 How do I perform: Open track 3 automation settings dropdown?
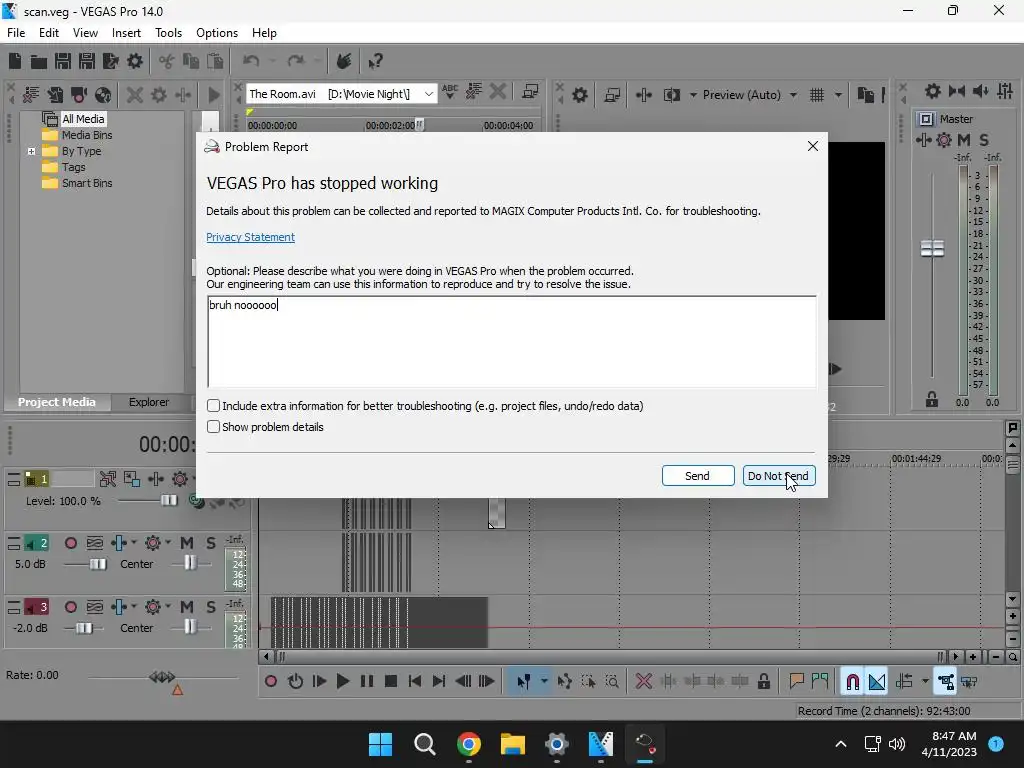168,607
